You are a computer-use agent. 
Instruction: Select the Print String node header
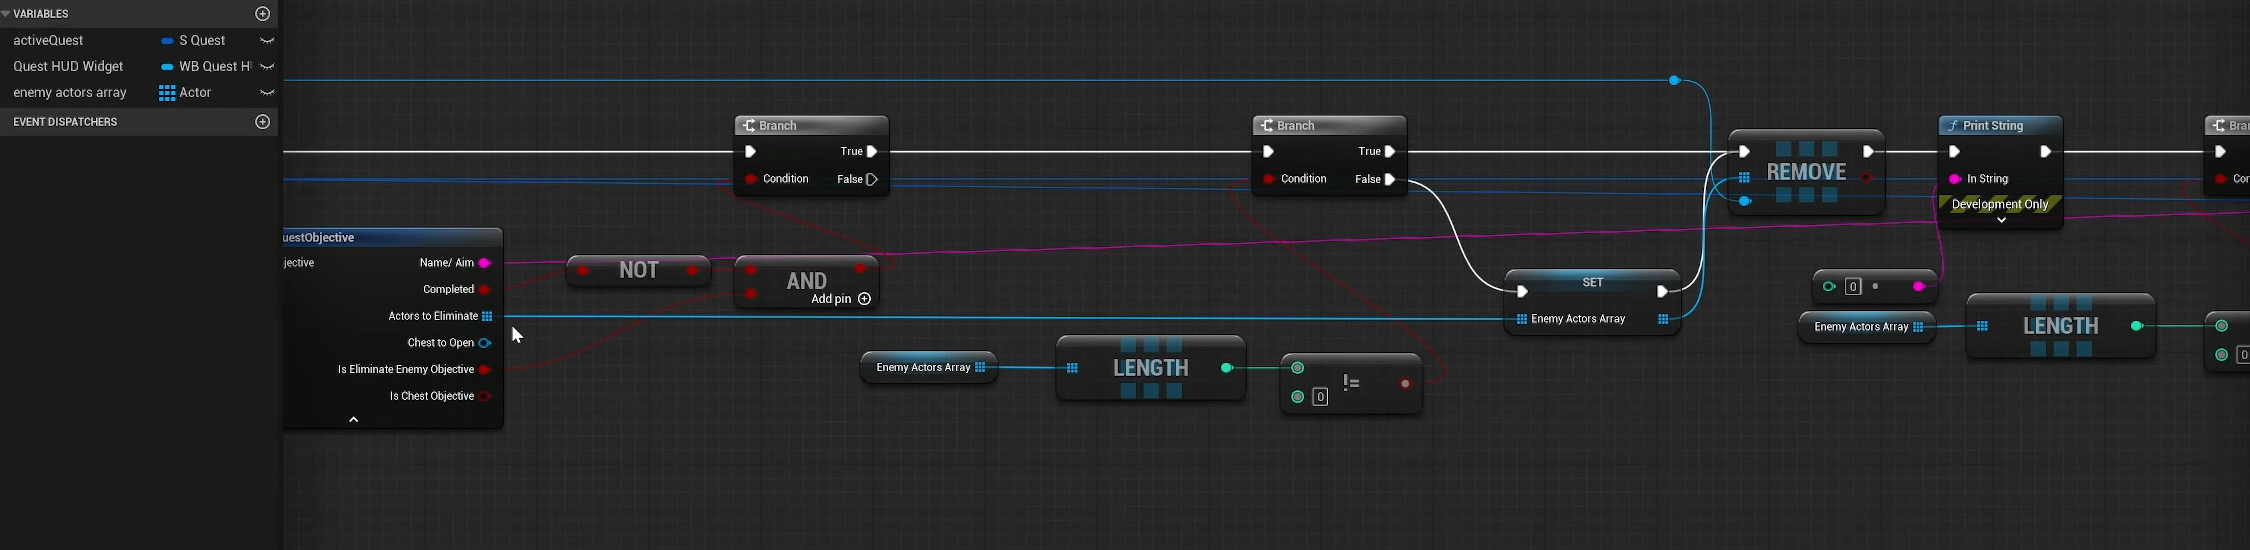[2000, 126]
